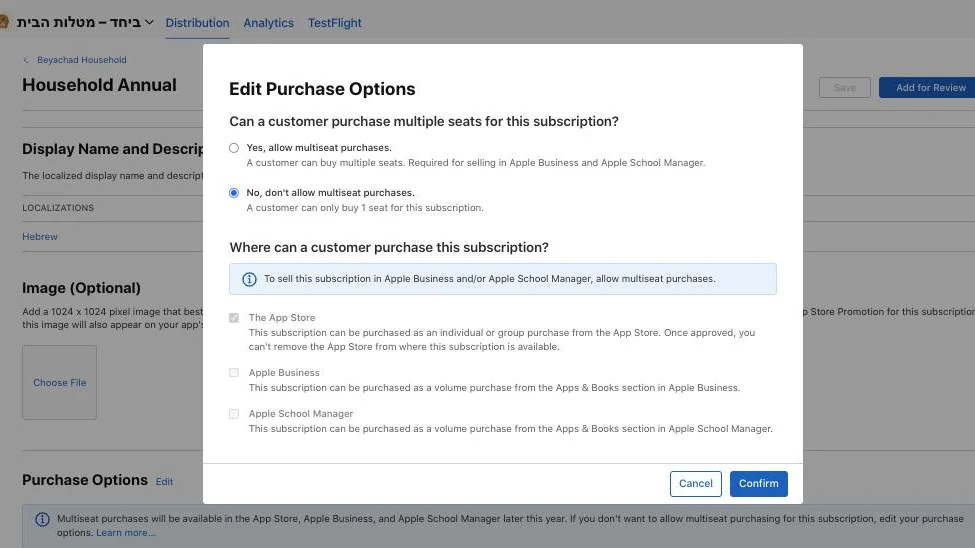Screen dimensions: 975x548
Task: Confirm the purchase options
Action: (758, 483)
